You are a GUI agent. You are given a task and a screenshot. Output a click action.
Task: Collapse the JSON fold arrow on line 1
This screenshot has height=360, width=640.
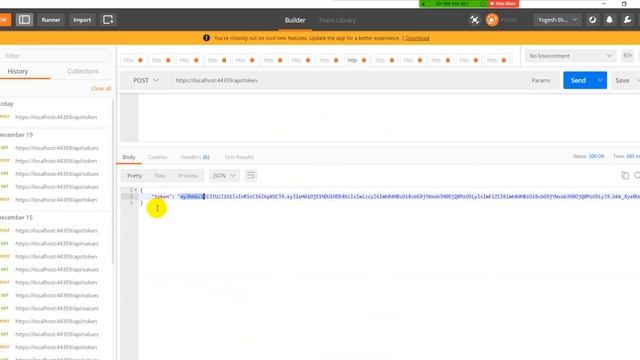pos(135,190)
